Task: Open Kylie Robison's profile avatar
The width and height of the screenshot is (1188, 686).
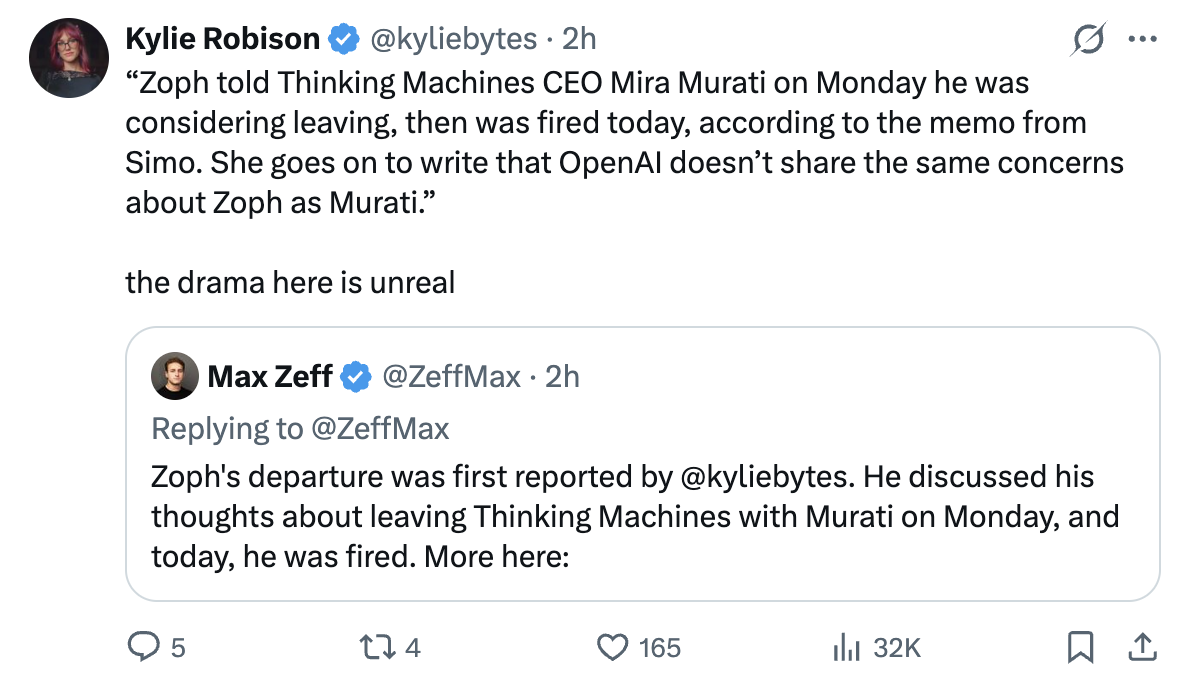Action: [x=68, y=57]
